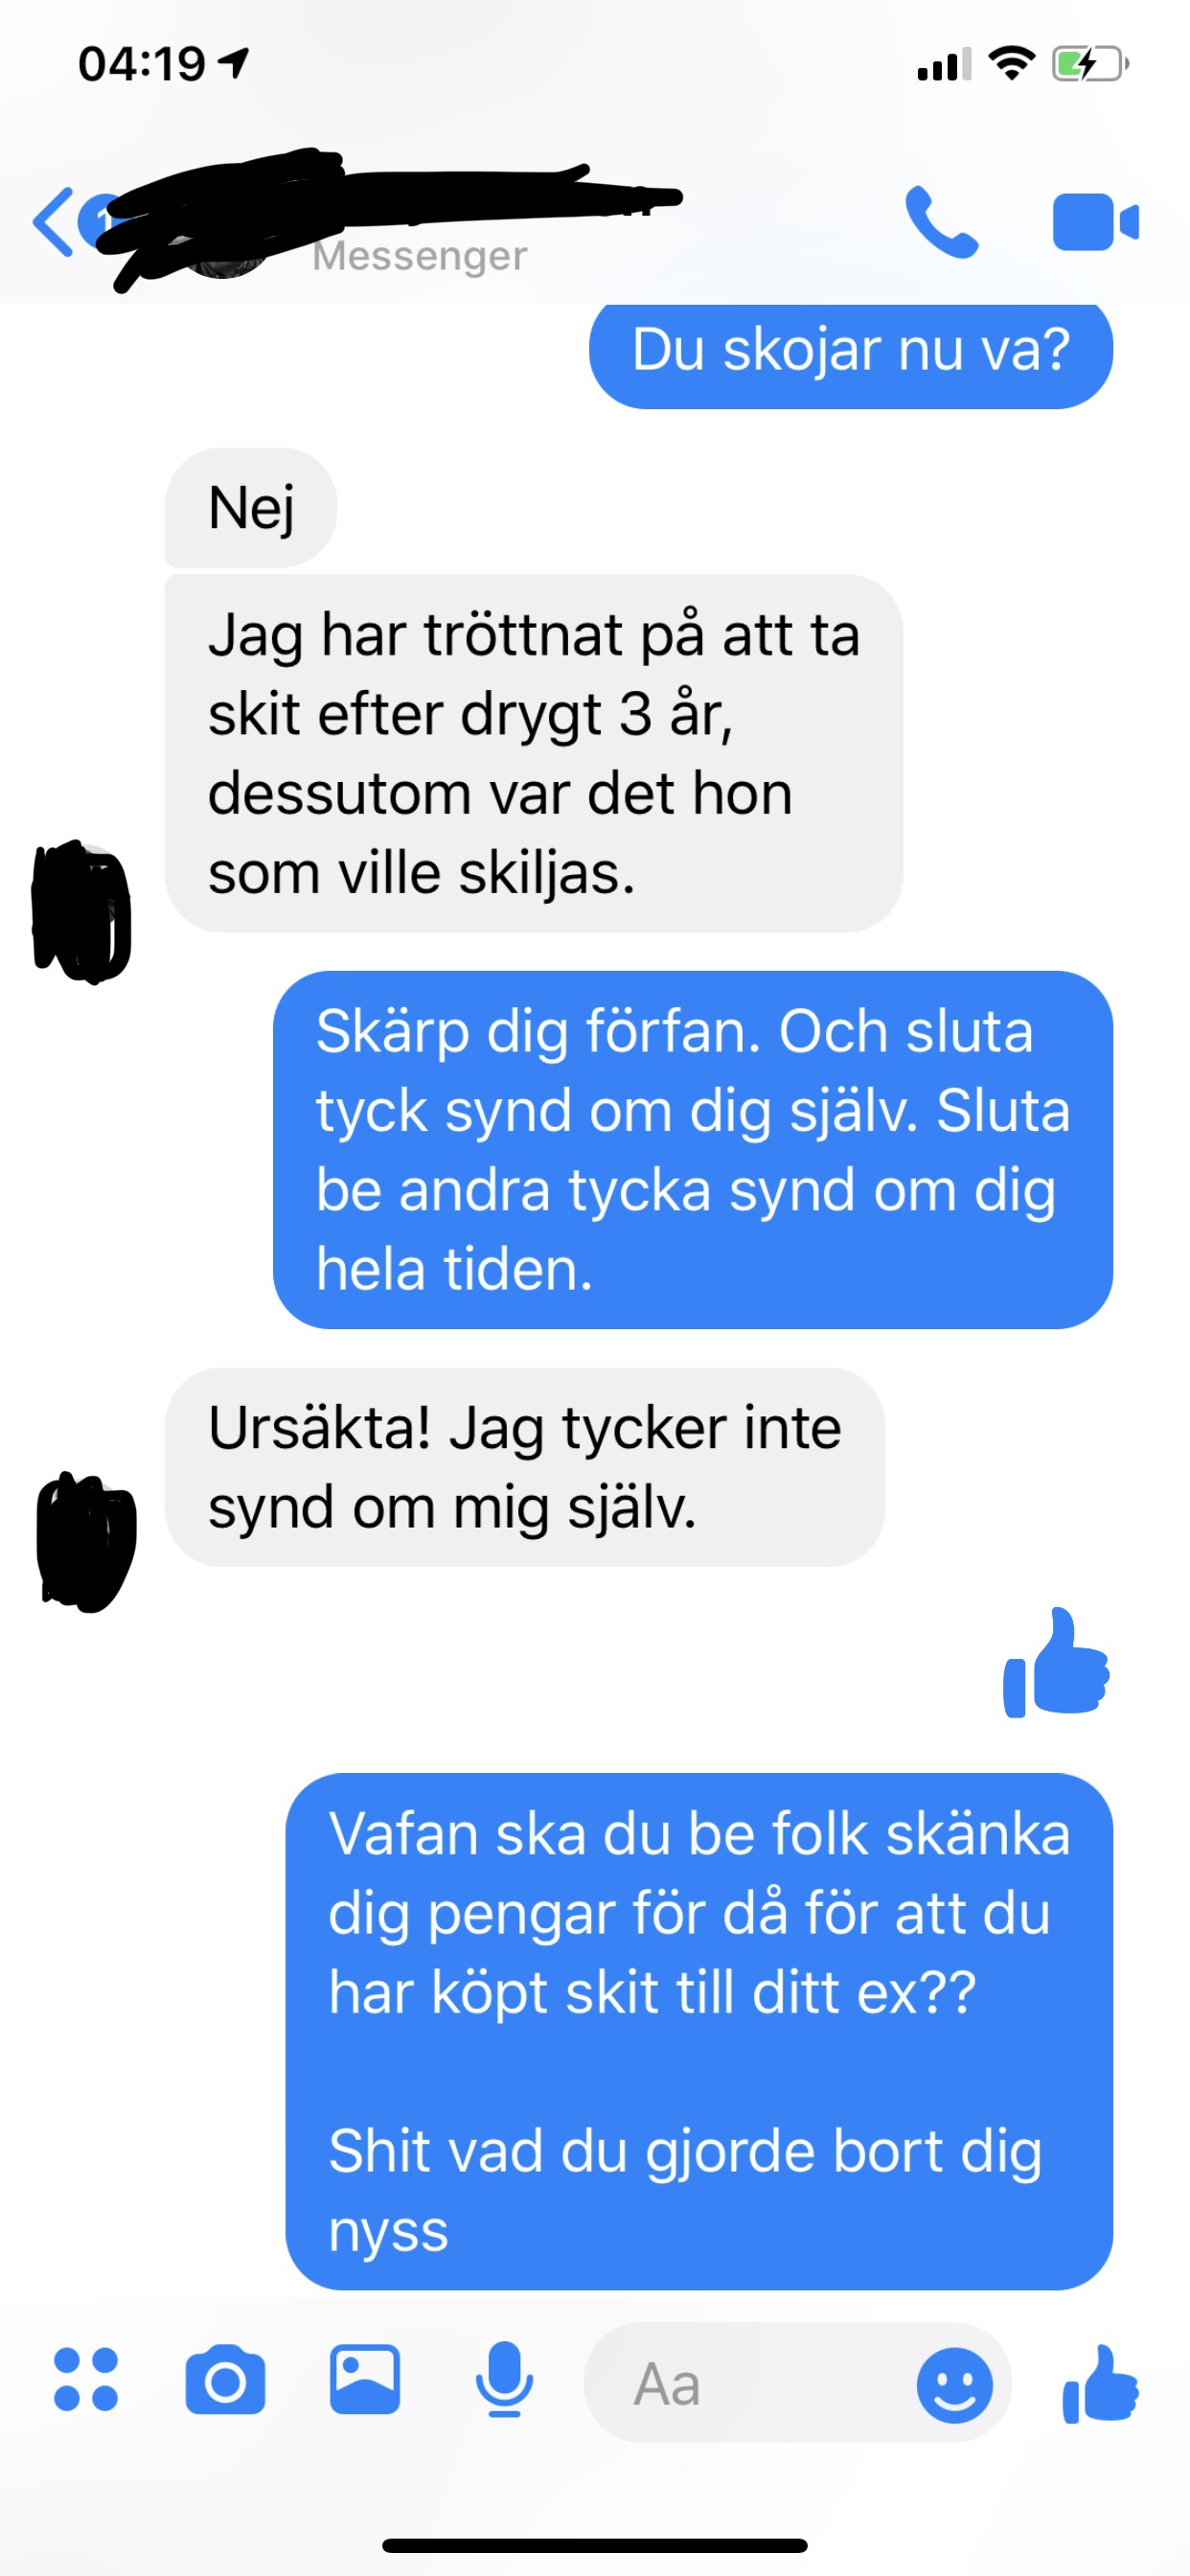This screenshot has width=1190, height=2576.
Task: Open the emoji smiley picker
Action: click(x=954, y=2385)
